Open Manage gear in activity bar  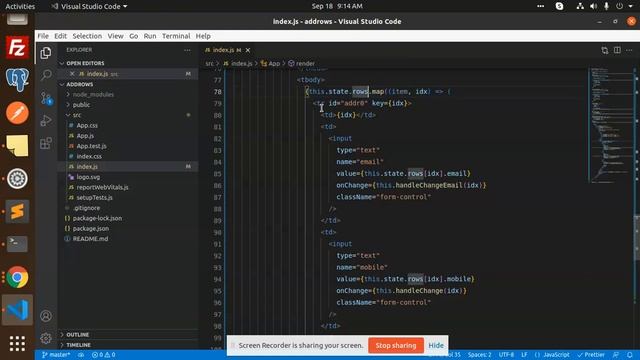coord(46,338)
